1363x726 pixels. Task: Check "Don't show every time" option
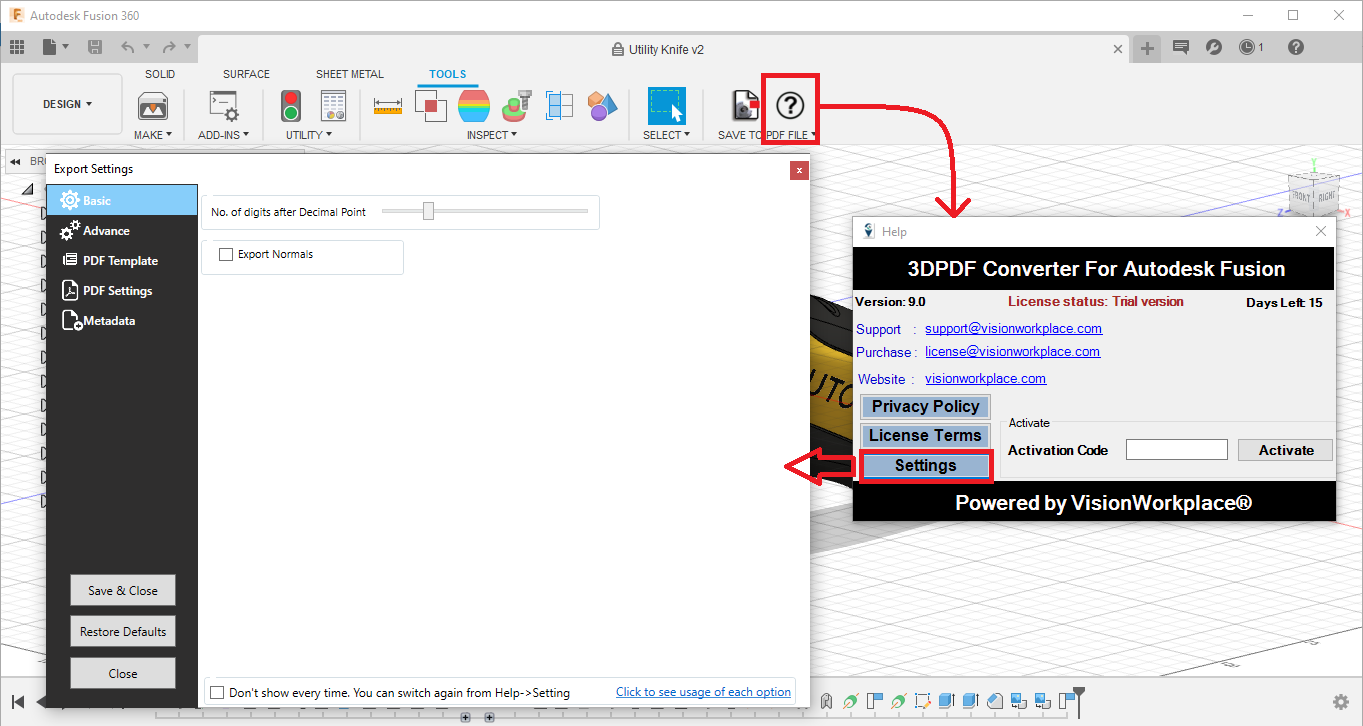216,692
